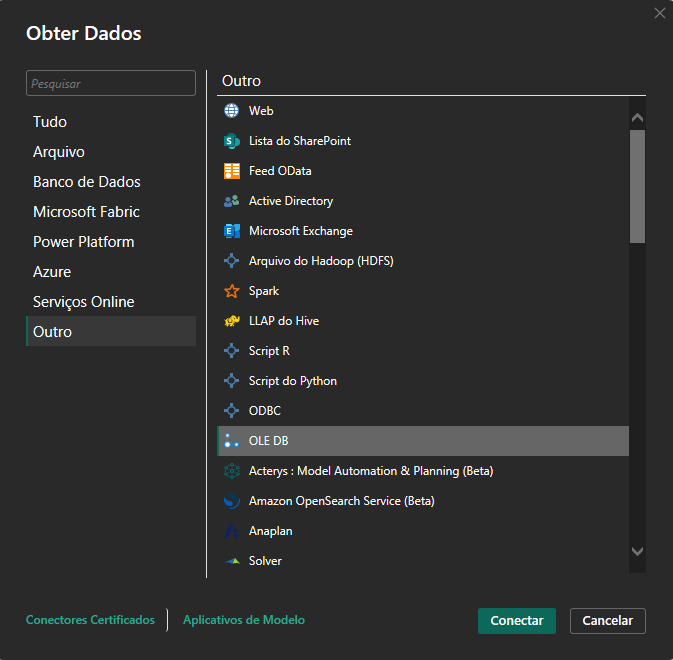This screenshot has height=660, width=673.
Task: Click the Microsoft Exchange icon
Action: click(232, 231)
